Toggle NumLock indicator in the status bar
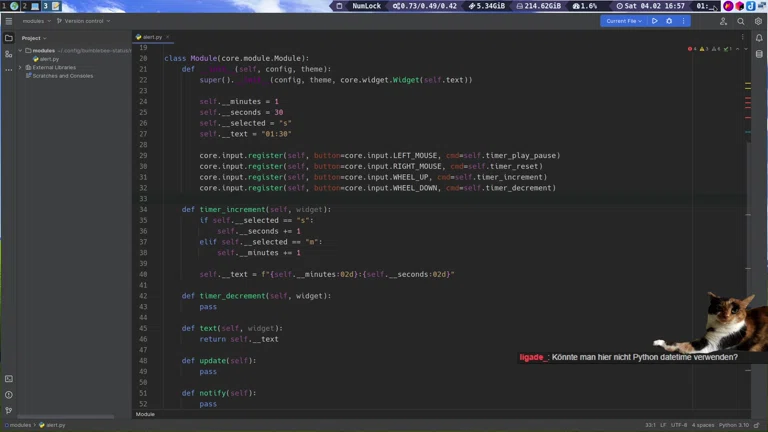Screen dimensions: 768x432 [x=366, y=6]
